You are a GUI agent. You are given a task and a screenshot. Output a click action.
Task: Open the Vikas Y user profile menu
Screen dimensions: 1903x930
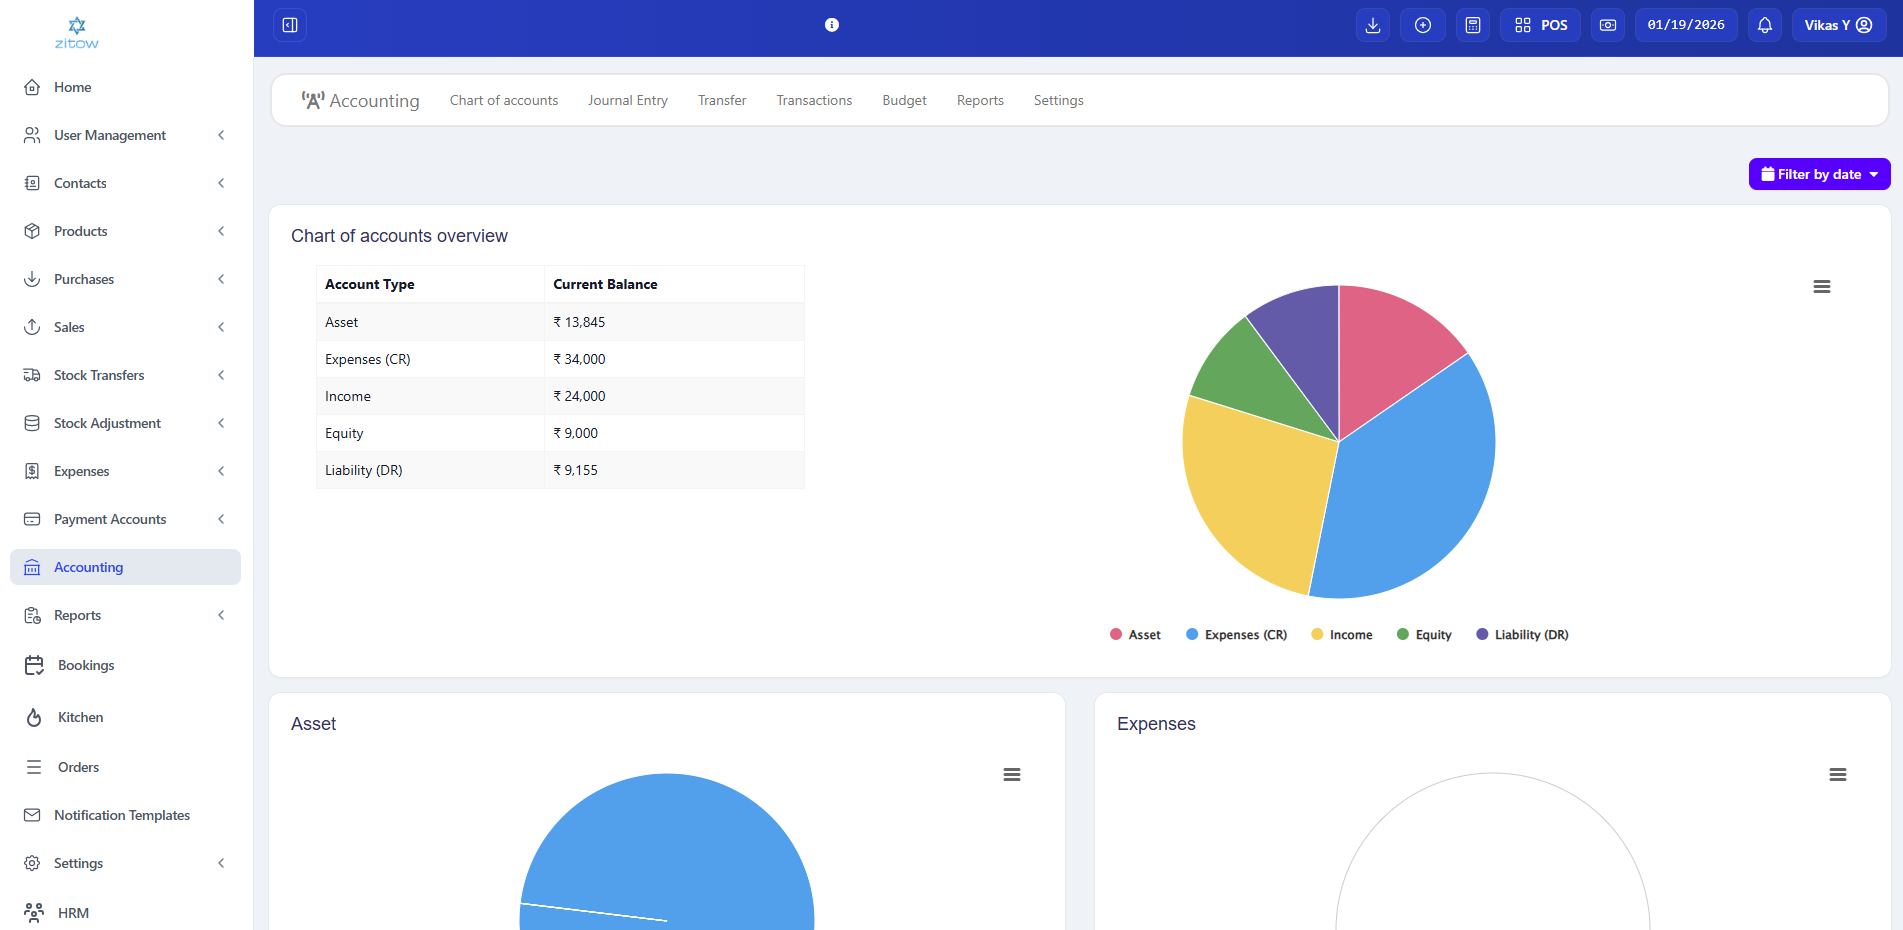point(1838,24)
